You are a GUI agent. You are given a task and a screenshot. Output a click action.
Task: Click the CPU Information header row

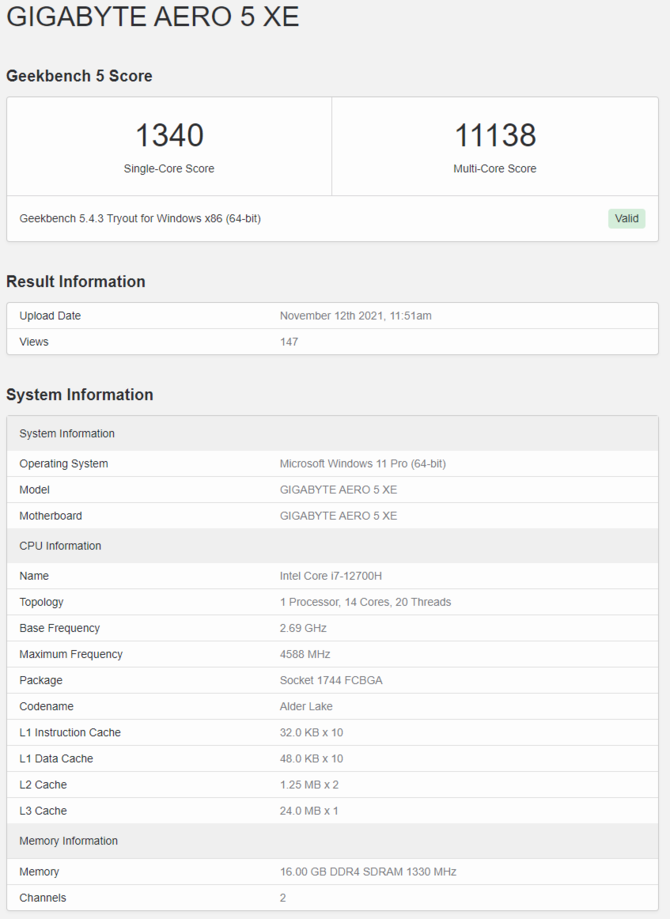pos(332,546)
